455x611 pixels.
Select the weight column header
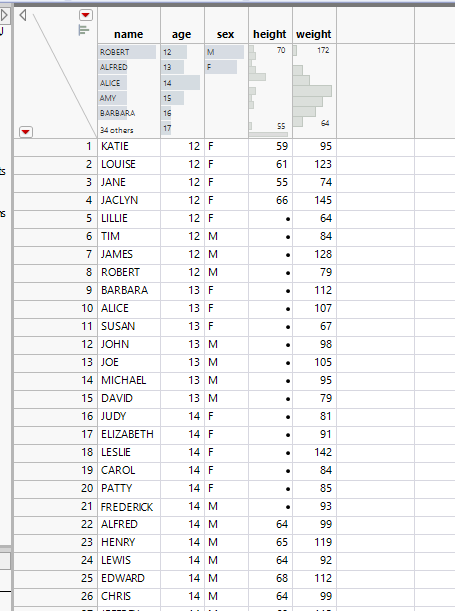(x=314, y=34)
